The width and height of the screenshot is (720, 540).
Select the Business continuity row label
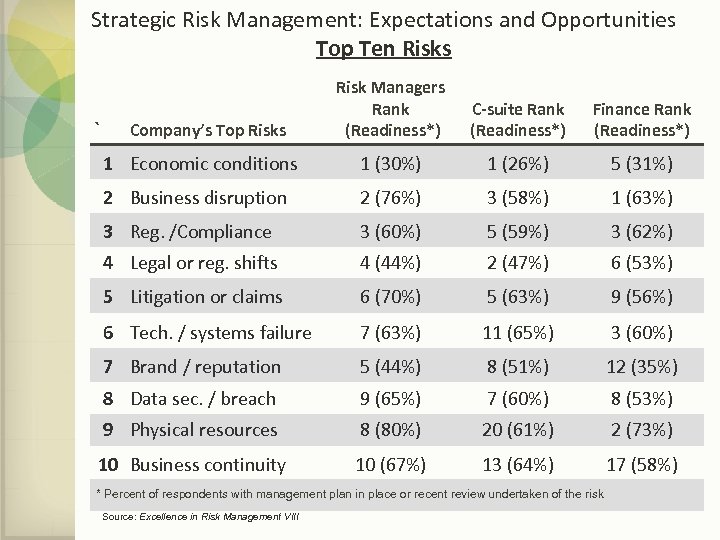[208, 465]
